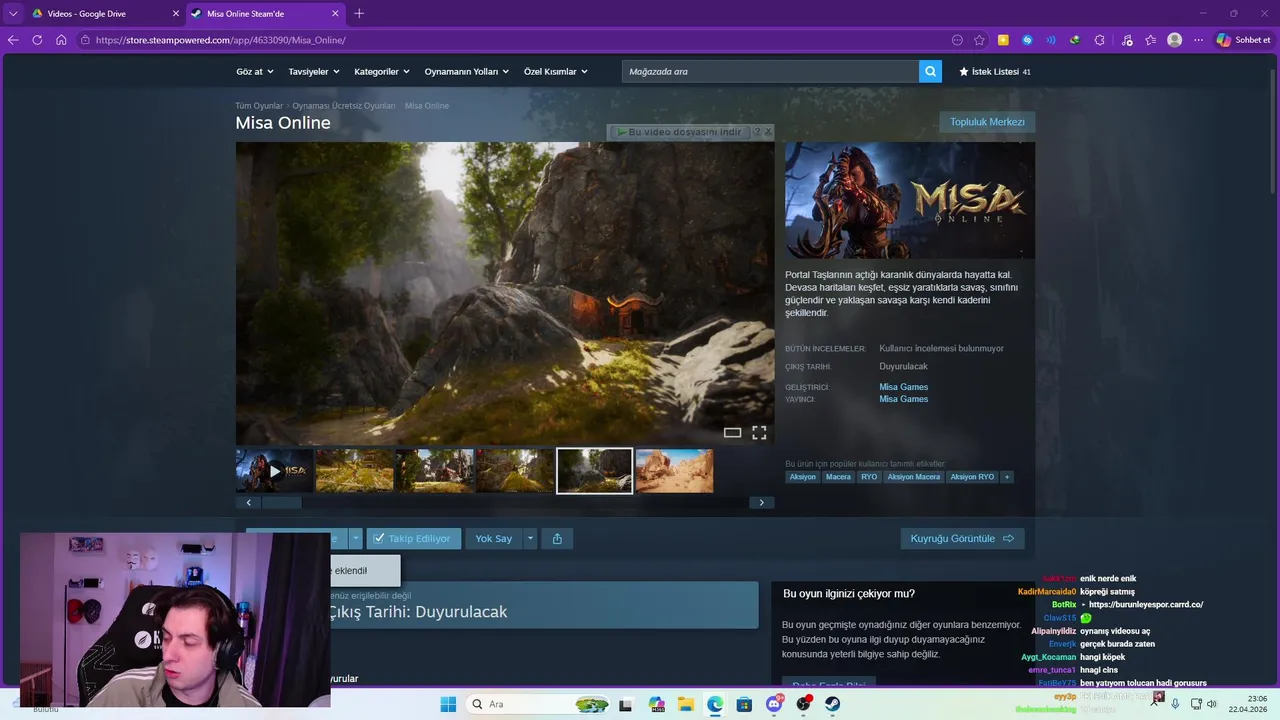Enter fullscreen on the media viewer

click(759, 433)
